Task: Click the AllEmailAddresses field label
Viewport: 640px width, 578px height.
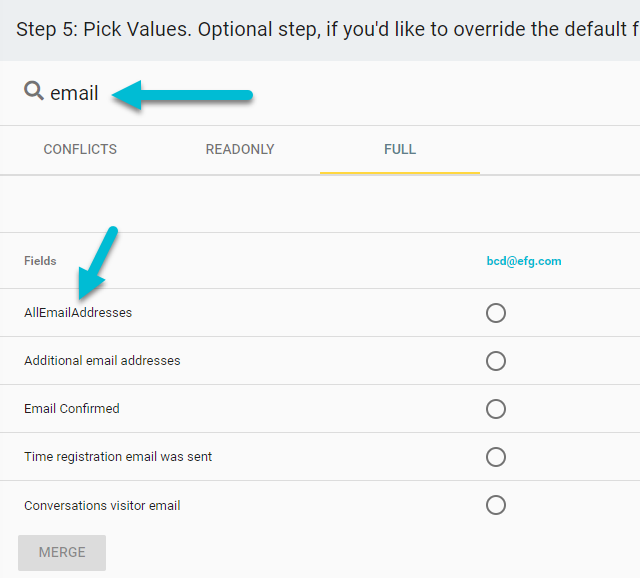Action: coord(78,313)
